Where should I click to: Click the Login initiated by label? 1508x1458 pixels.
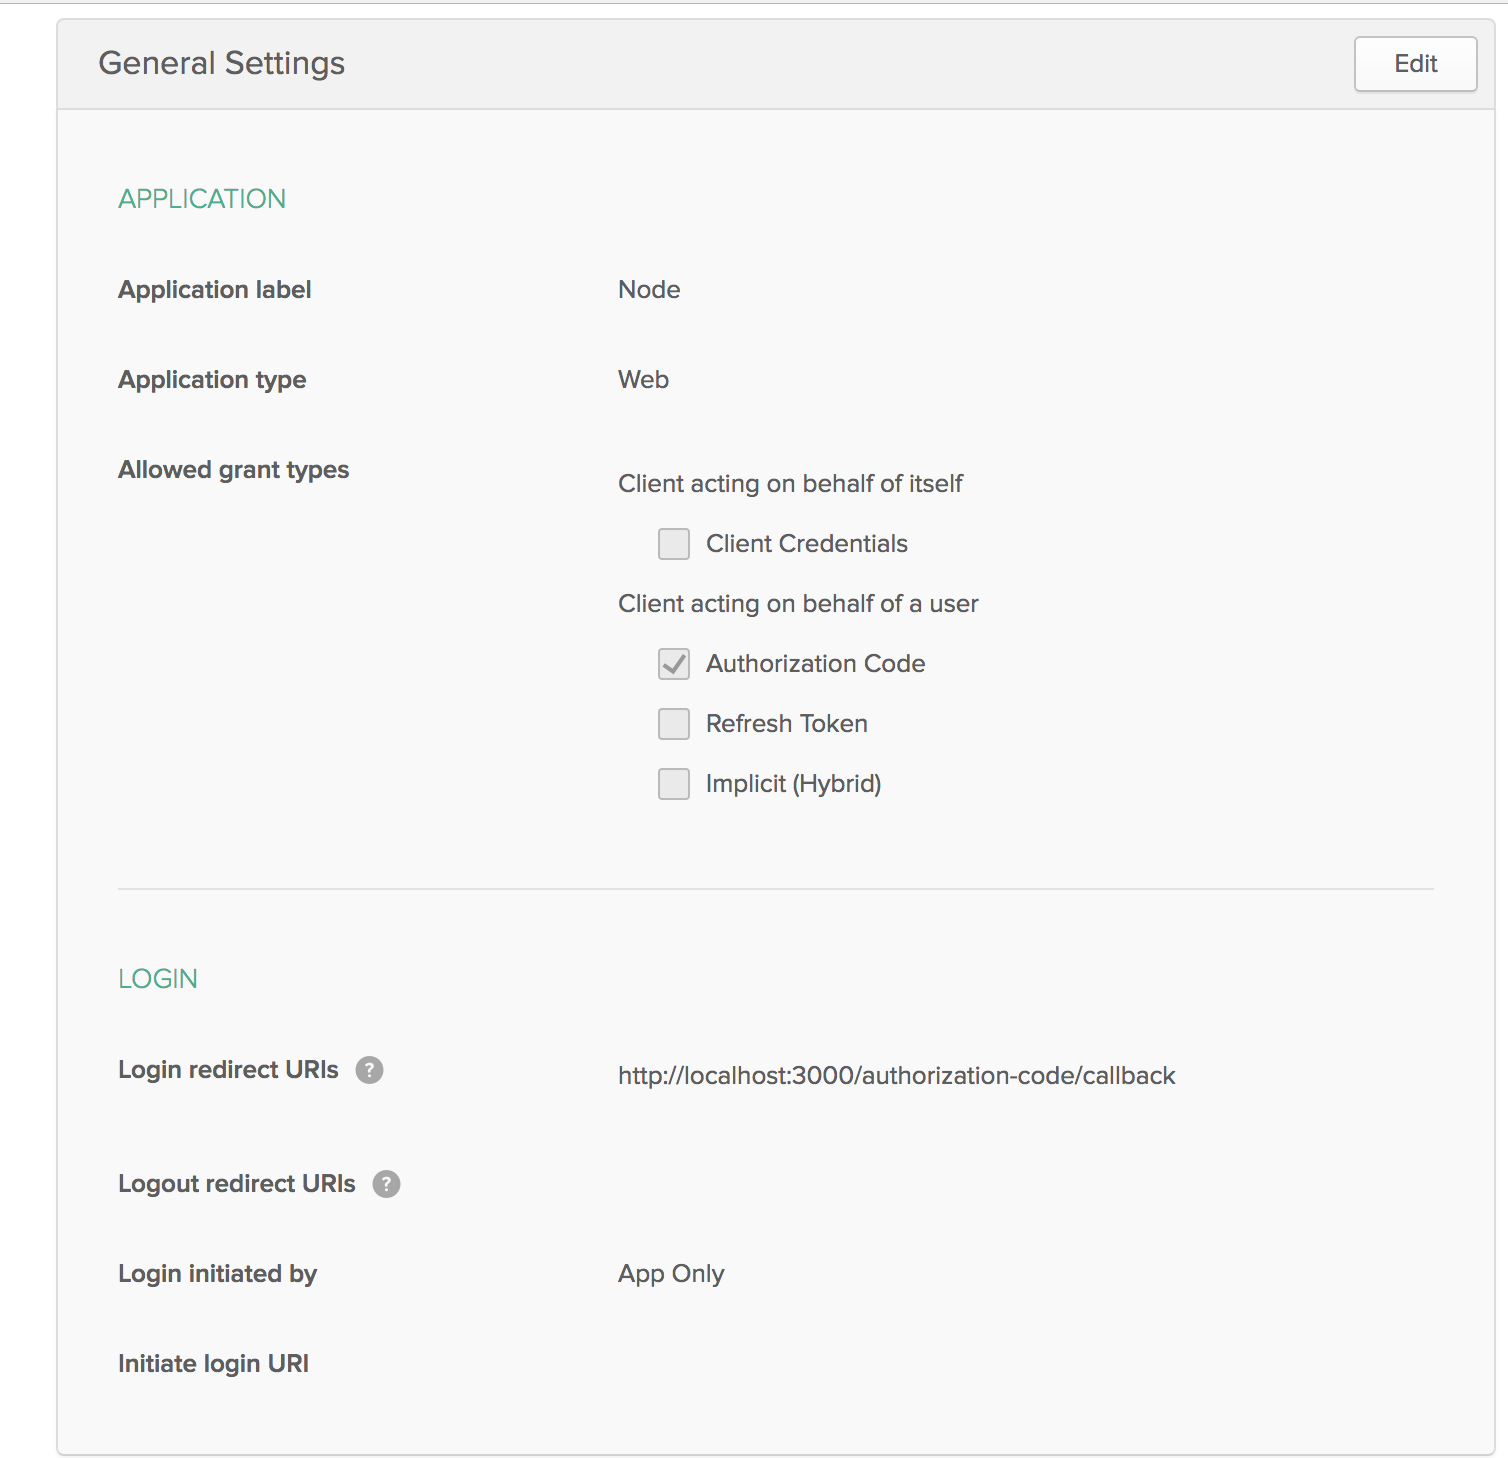(x=217, y=1274)
